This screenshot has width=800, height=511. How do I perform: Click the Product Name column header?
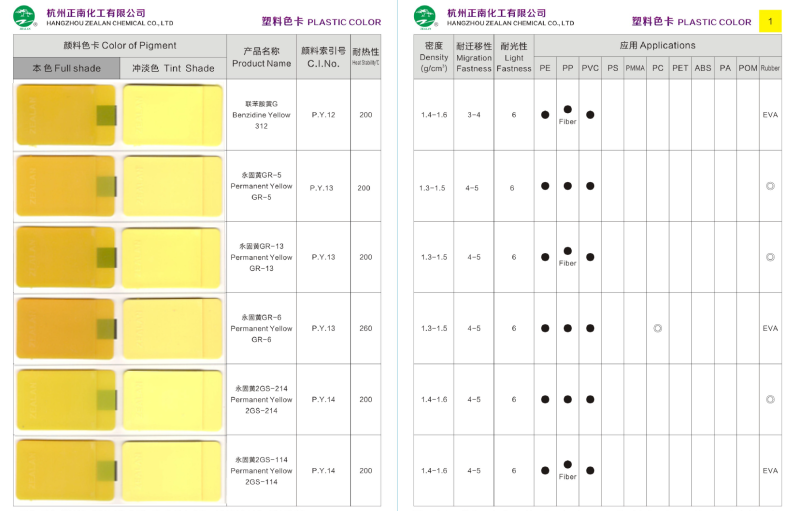[x=261, y=57]
